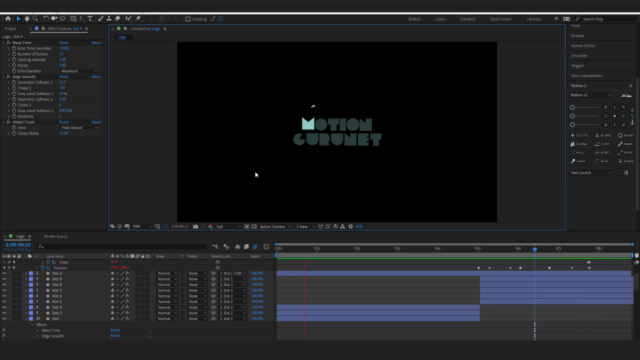Select the Type text tool
The height and width of the screenshot is (360, 640).
90,19
